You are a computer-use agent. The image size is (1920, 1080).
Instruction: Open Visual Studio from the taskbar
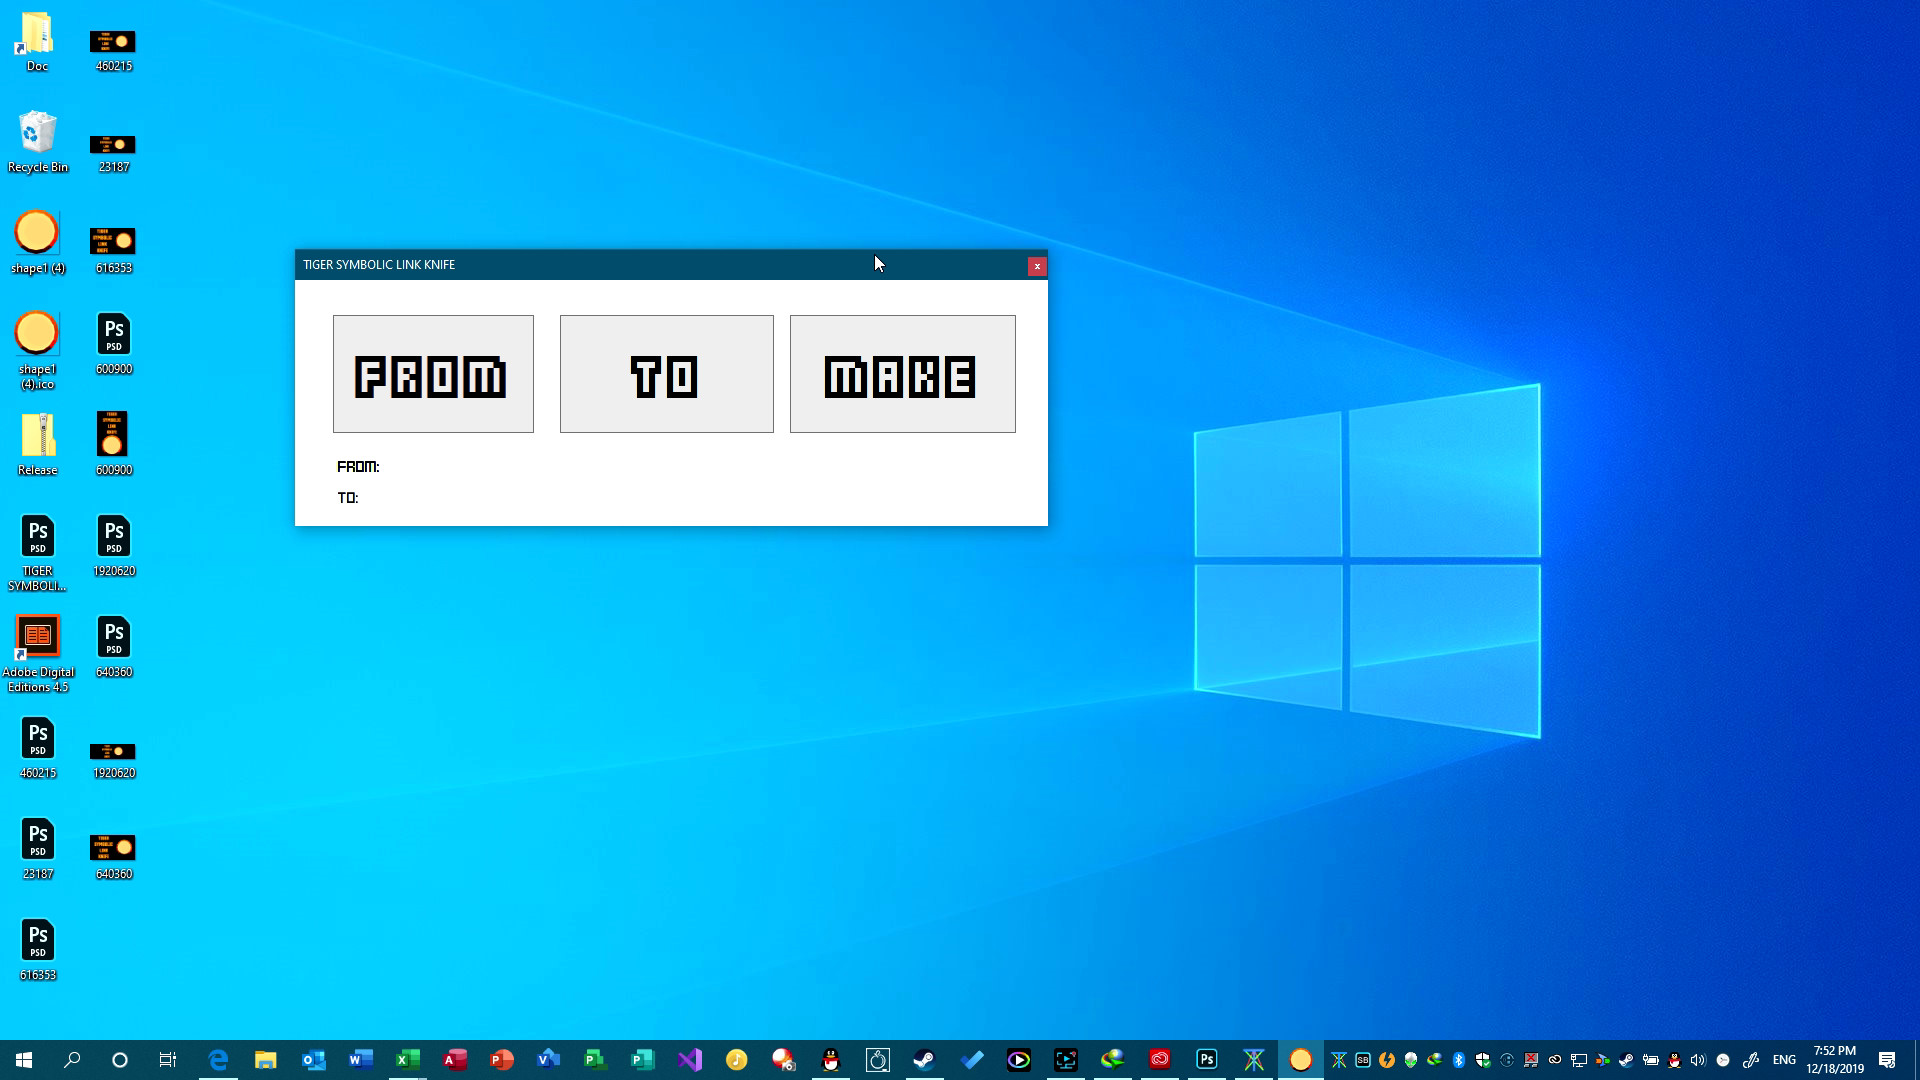pos(689,1059)
